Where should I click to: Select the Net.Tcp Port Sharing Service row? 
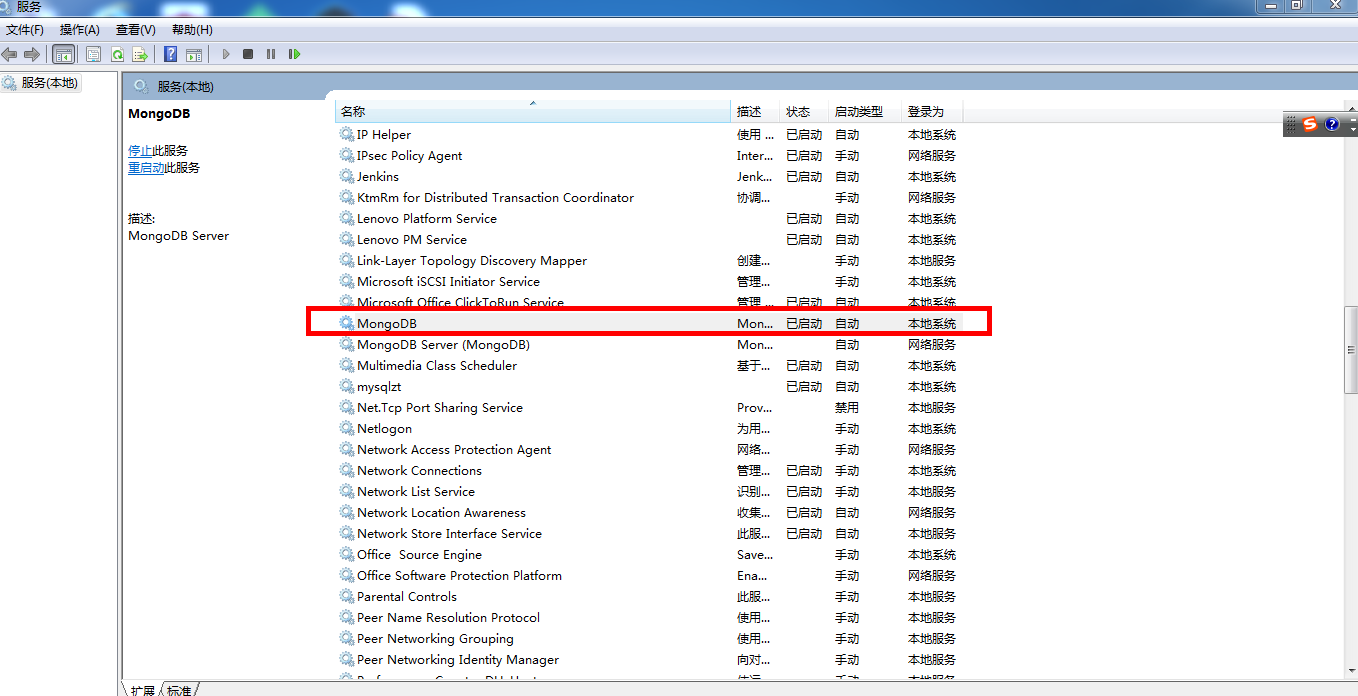[x=648, y=407]
